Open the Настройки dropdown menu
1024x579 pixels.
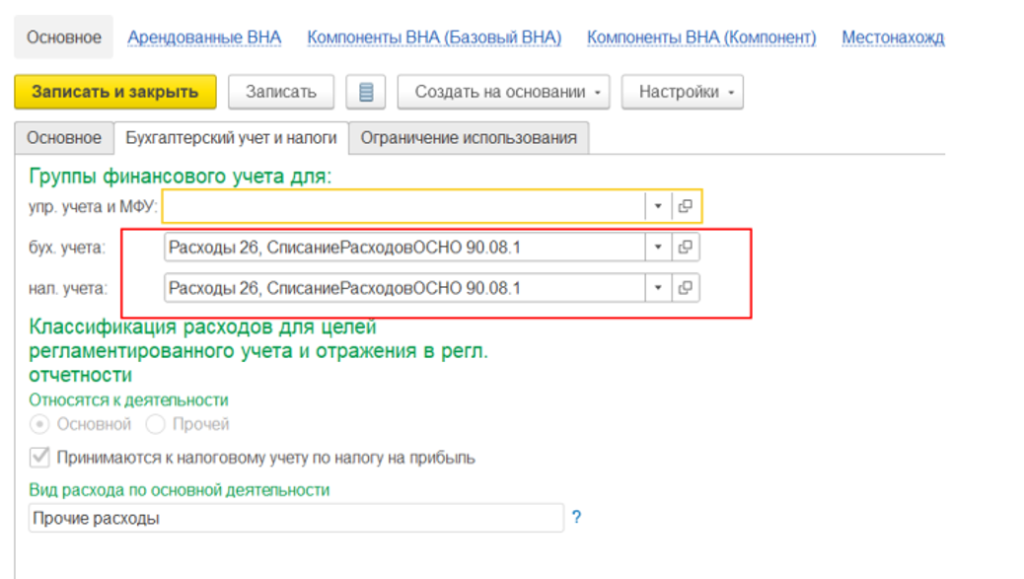(681, 92)
